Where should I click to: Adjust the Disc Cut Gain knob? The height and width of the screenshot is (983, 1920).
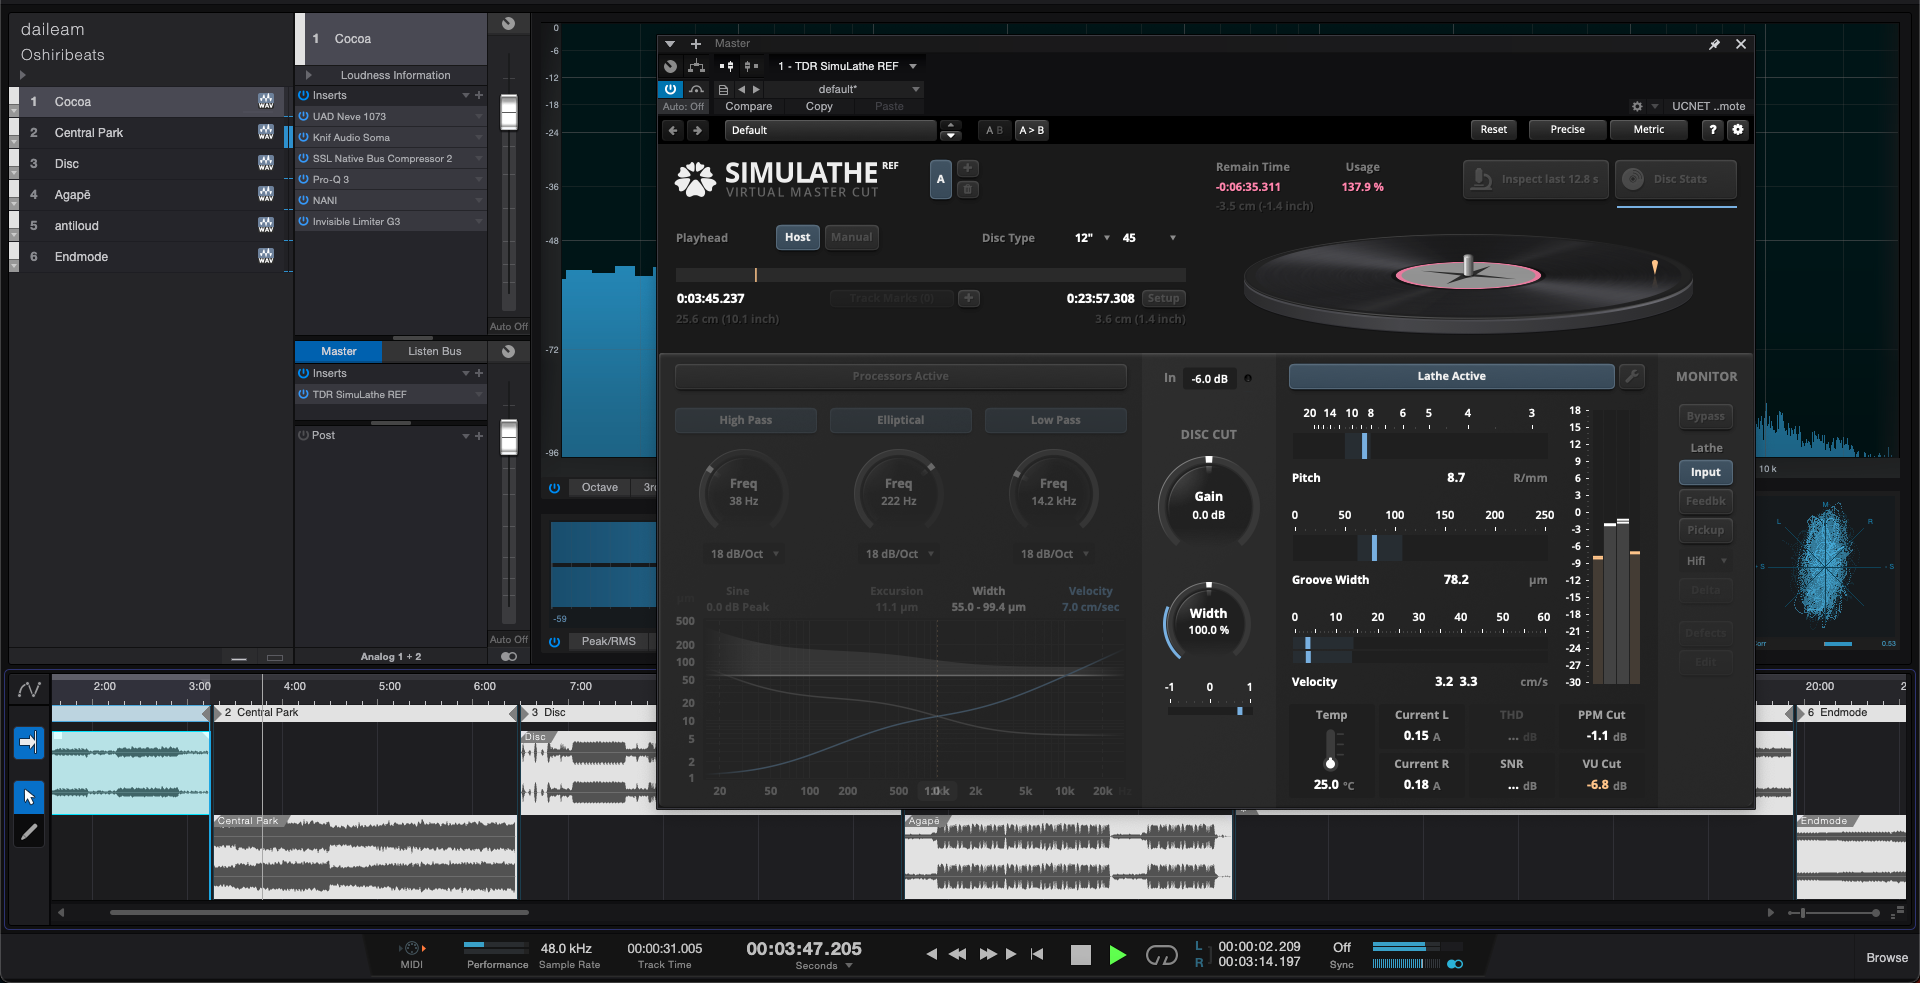1208,505
